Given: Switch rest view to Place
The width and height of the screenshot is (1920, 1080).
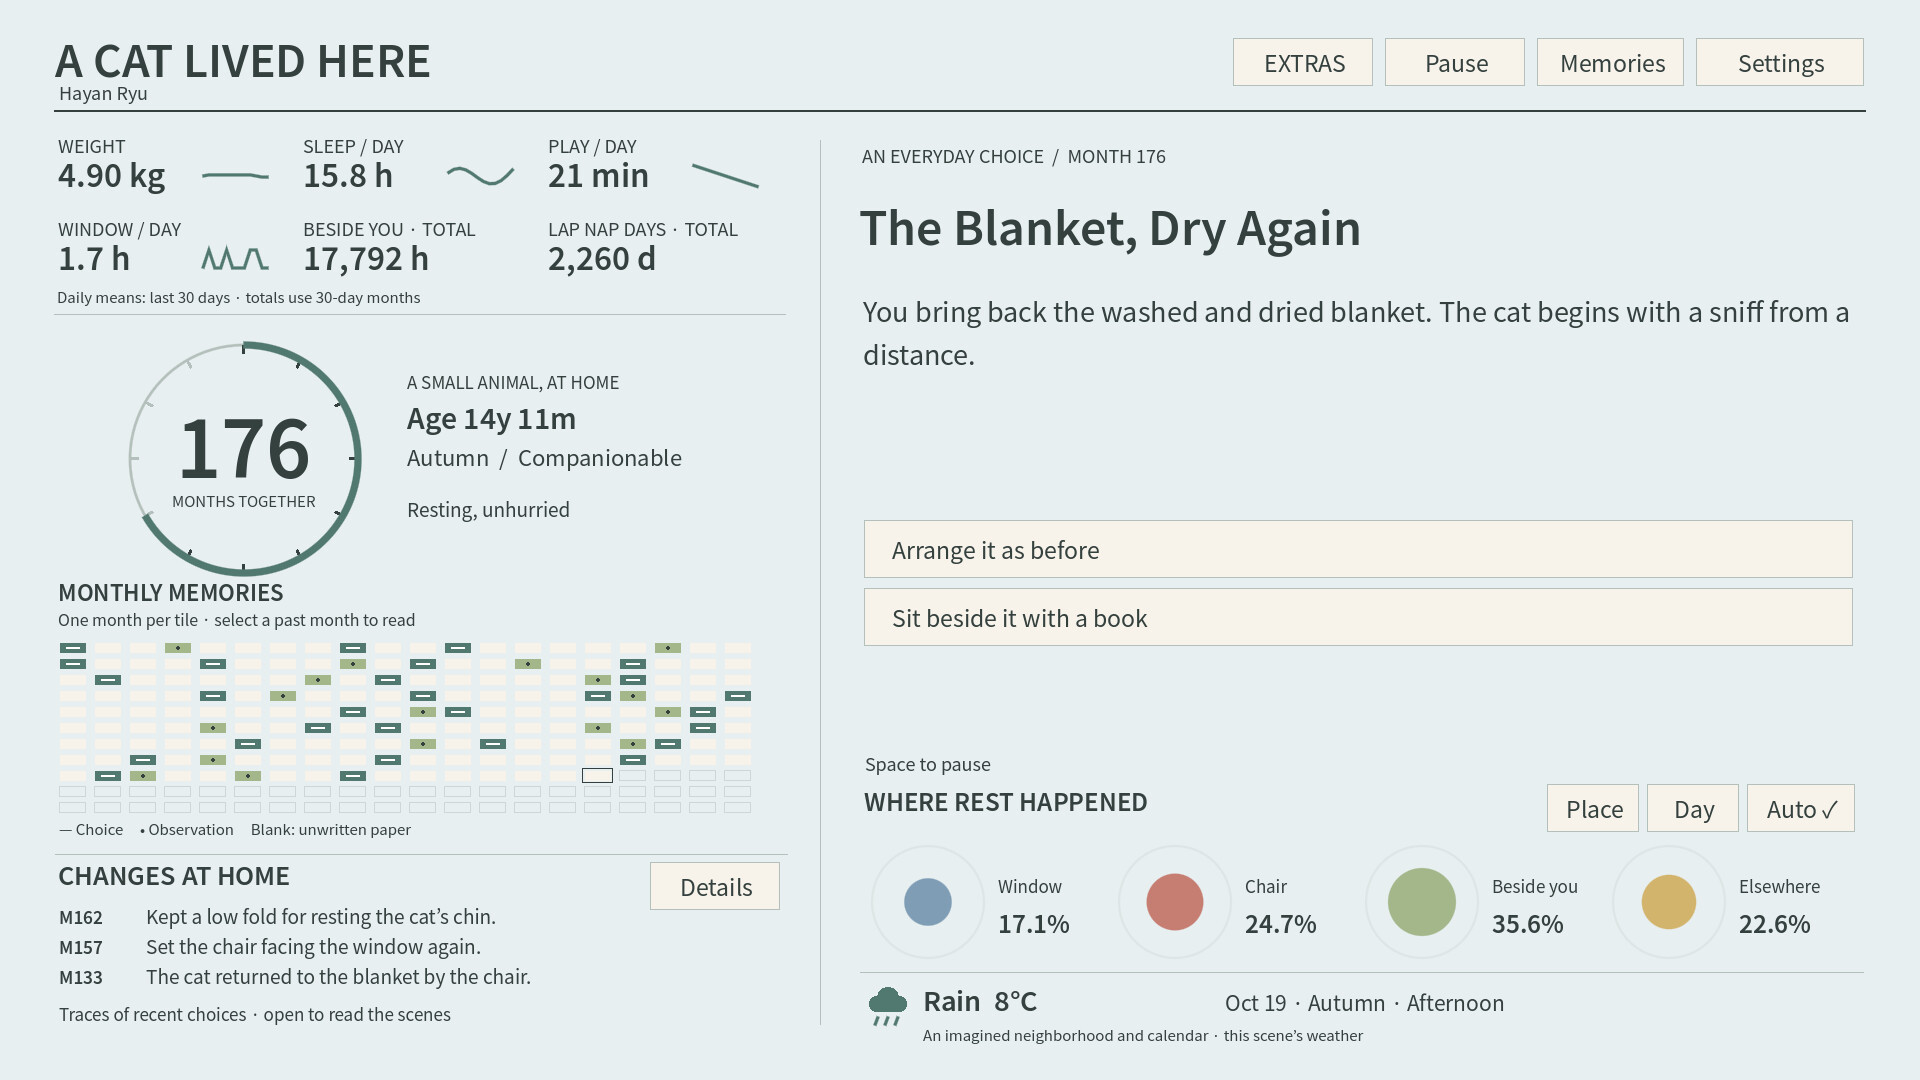Looking at the screenshot, I should (1592, 808).
